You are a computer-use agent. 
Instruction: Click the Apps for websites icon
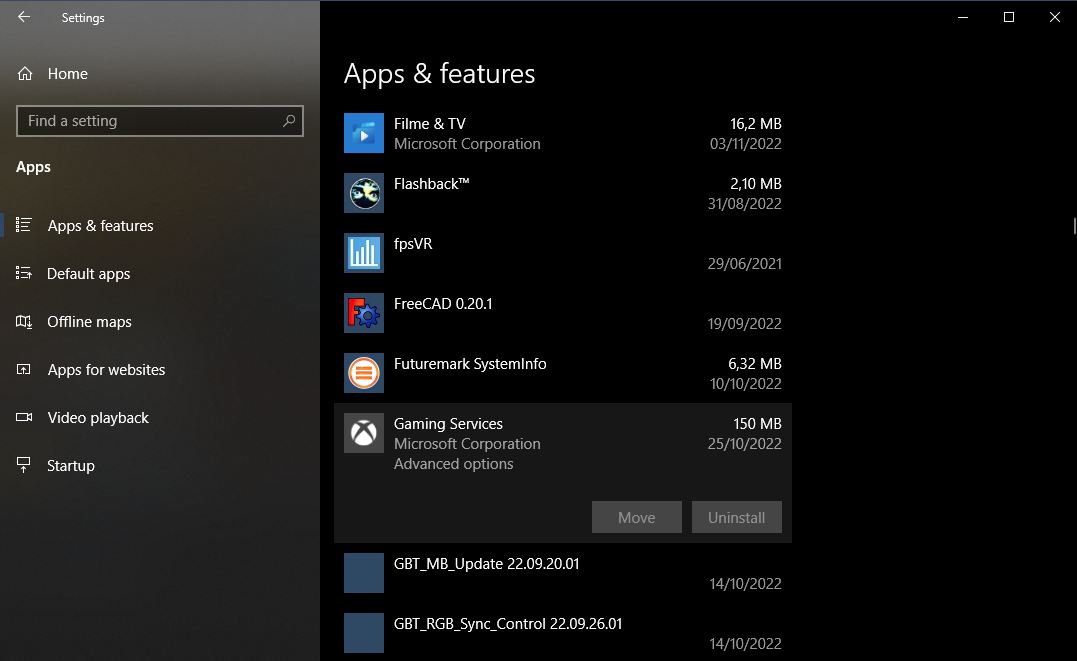pos(24,369)
